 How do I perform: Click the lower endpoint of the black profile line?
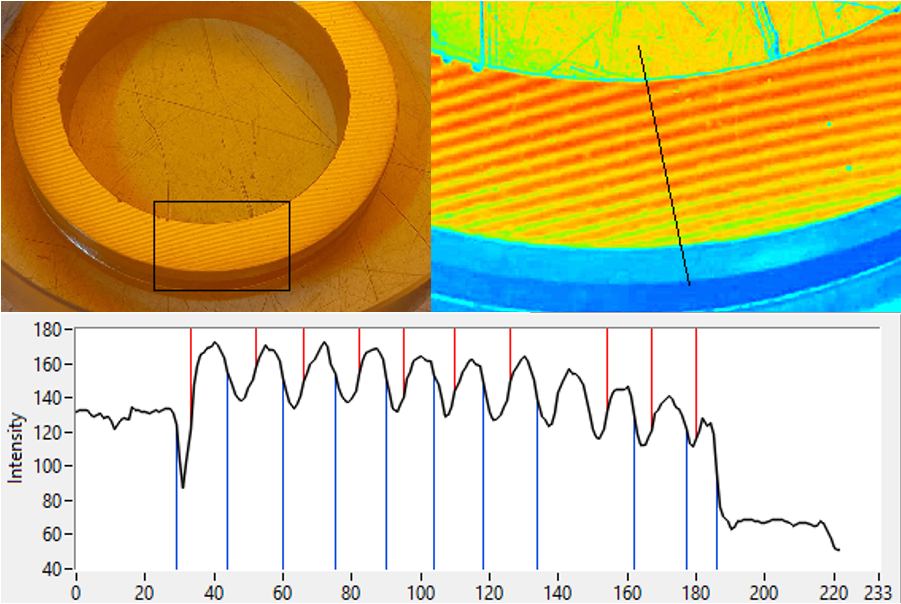pyautogui.click(x=690, y=288)
